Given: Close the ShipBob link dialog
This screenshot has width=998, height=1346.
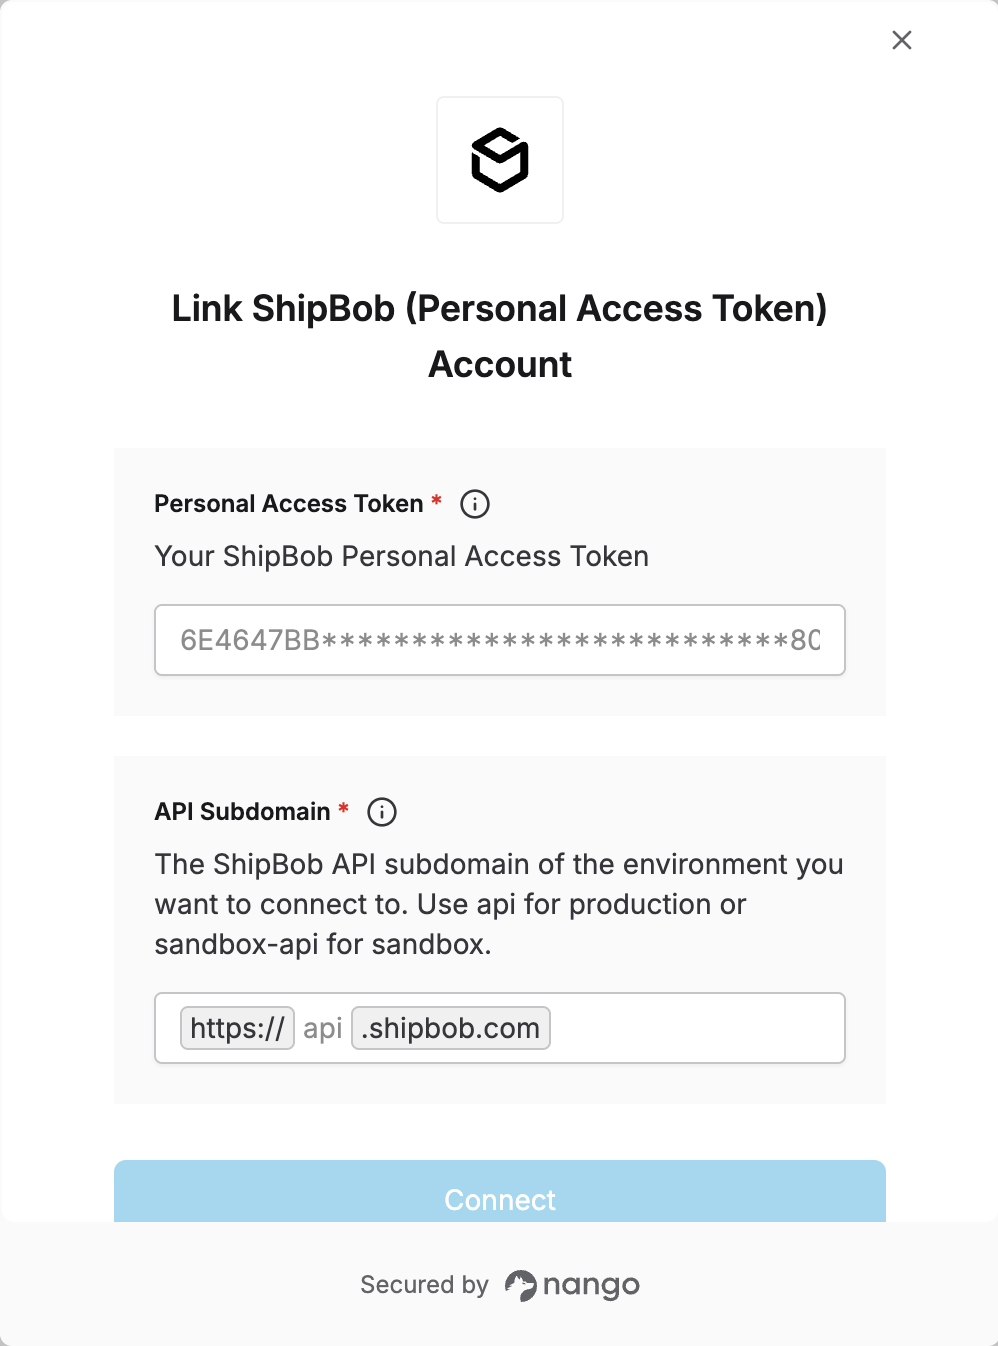Looking at the screenshot, I should pos(902,40).
